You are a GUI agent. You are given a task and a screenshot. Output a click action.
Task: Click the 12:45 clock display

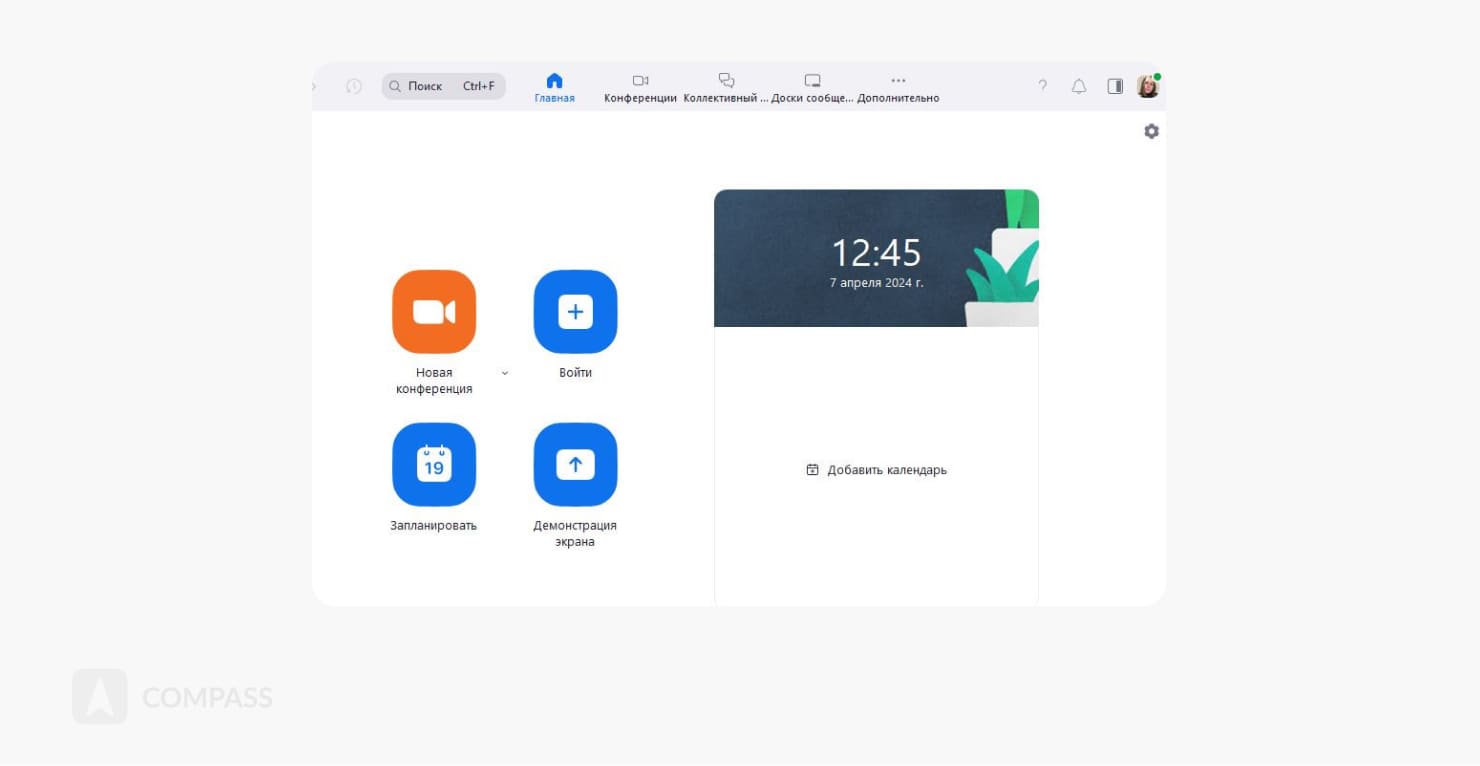point(876,253)
